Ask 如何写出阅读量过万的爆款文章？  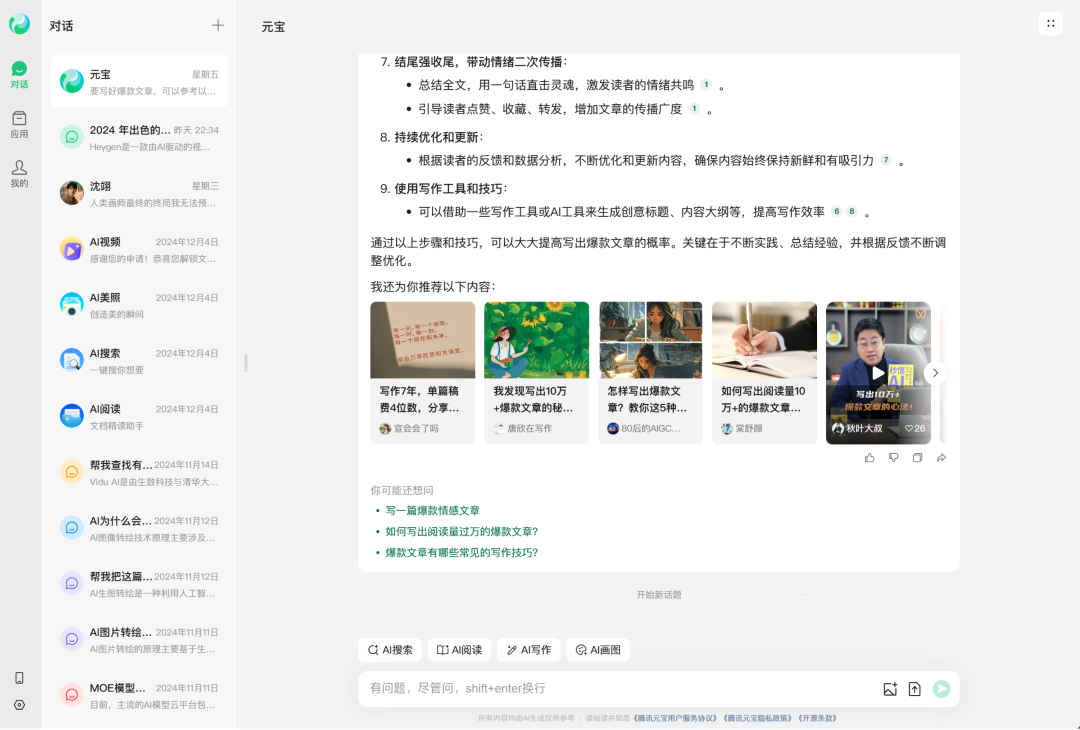tap(461, 531)
